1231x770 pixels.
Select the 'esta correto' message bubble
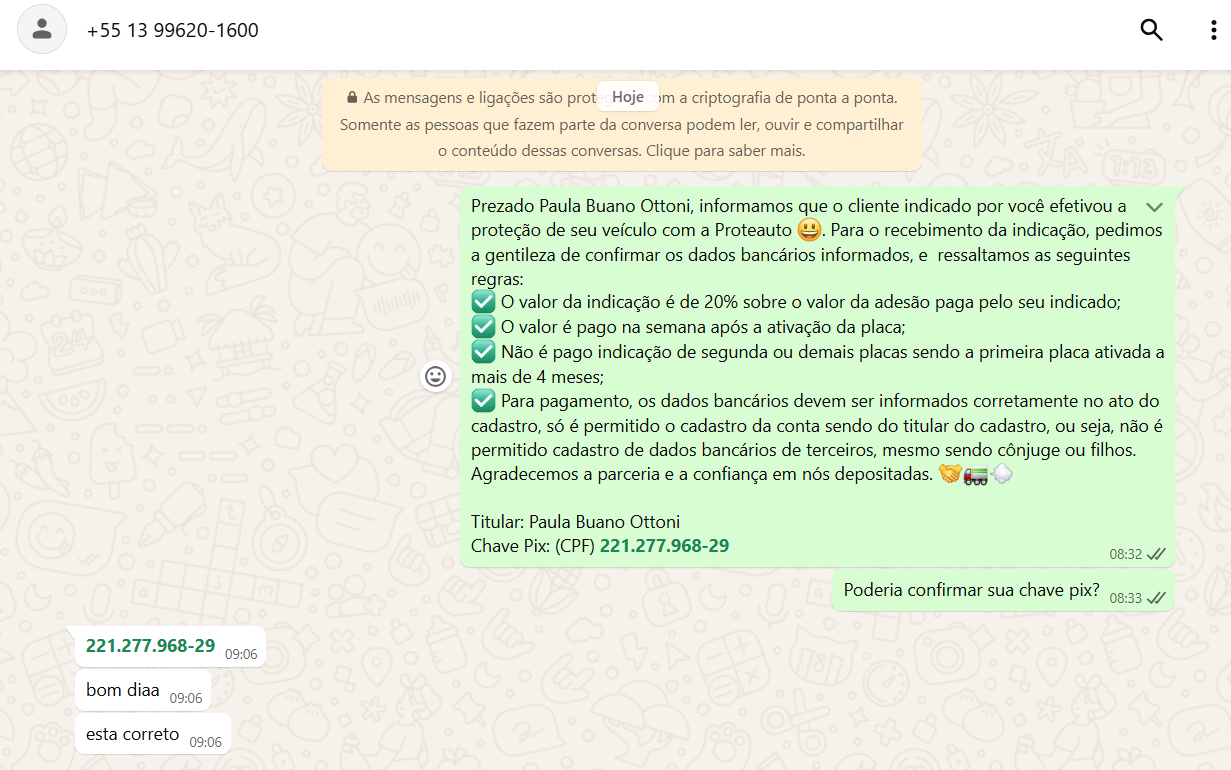pos(133,734)
